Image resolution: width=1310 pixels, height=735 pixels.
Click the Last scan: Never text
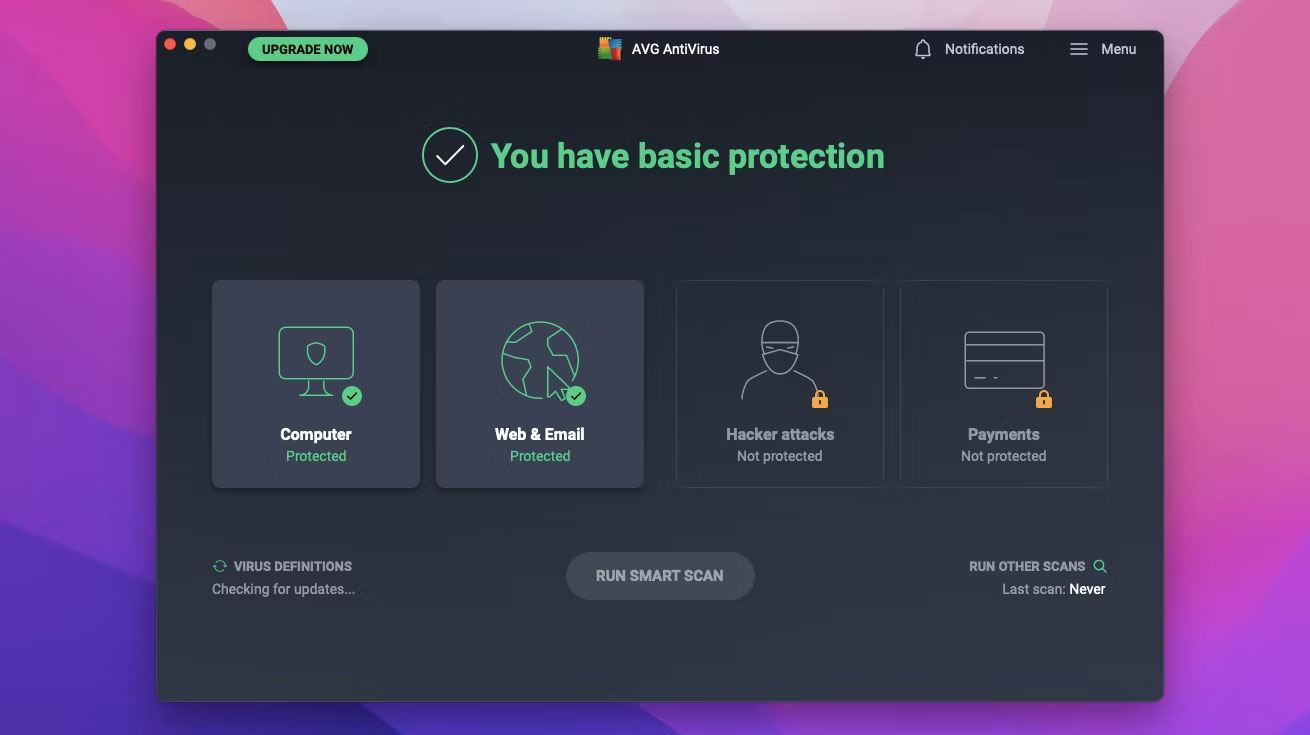pyautogui.click(x=1053, y=589)
